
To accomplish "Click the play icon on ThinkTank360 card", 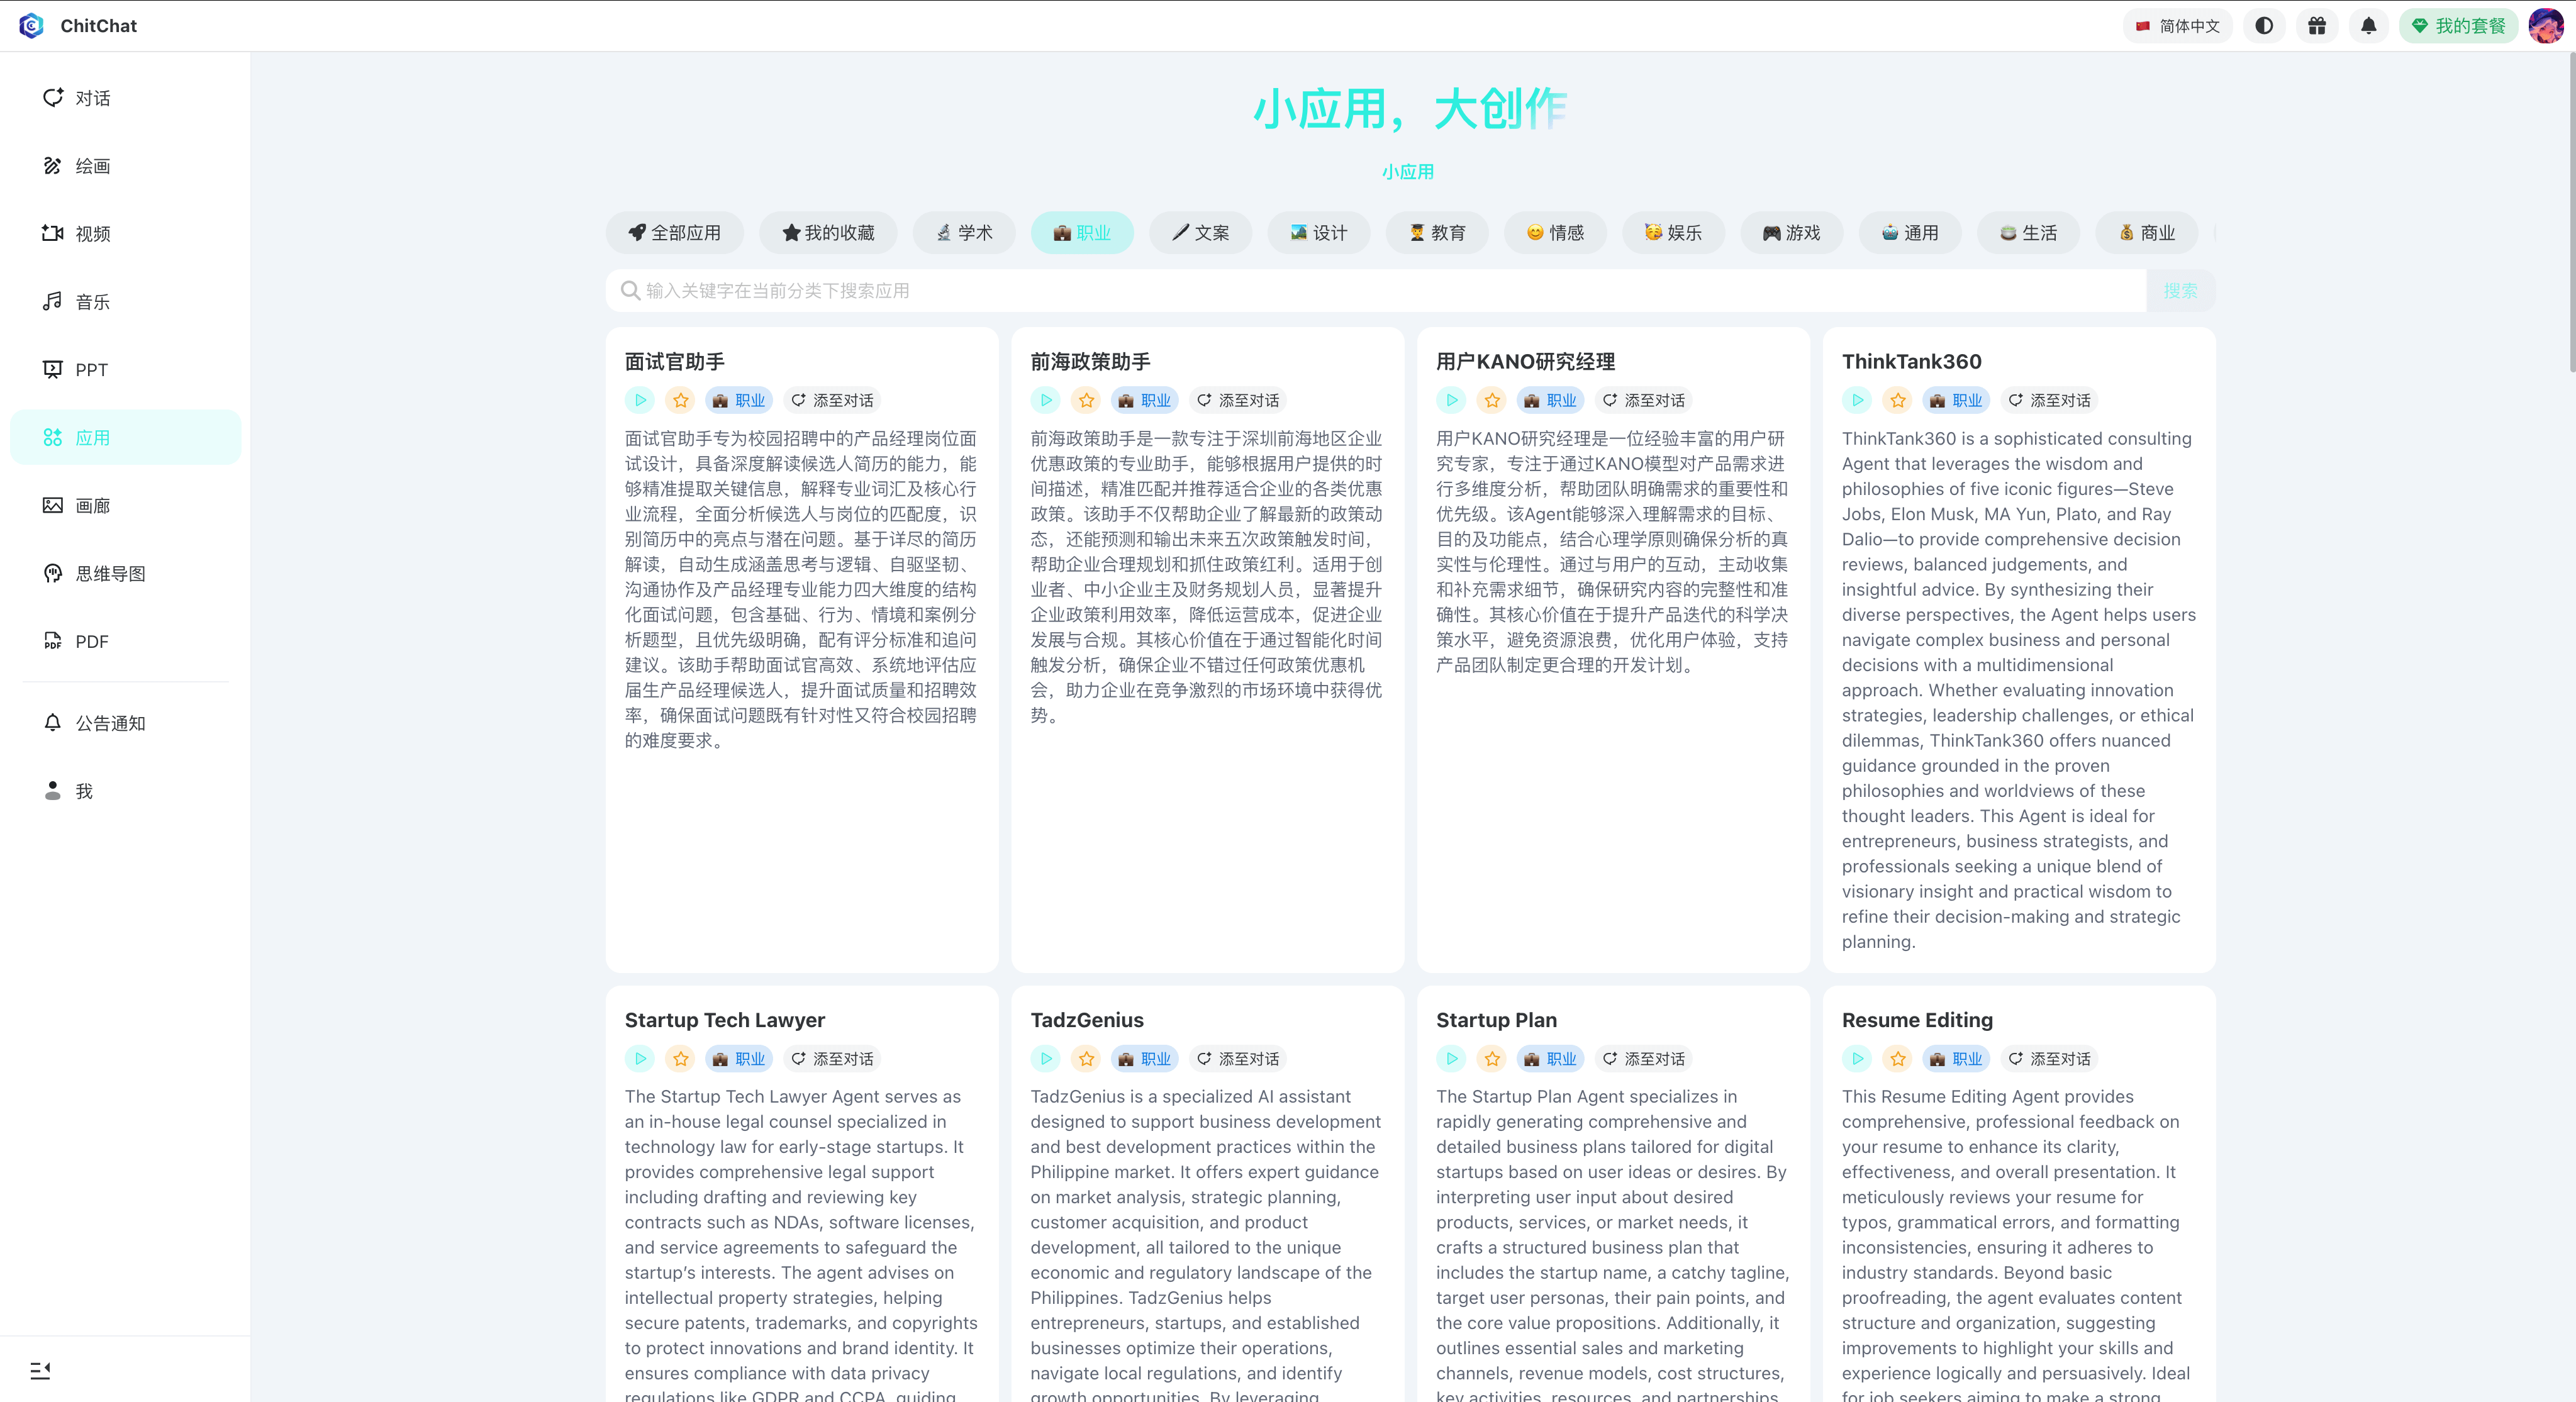I will (1857, 401).
